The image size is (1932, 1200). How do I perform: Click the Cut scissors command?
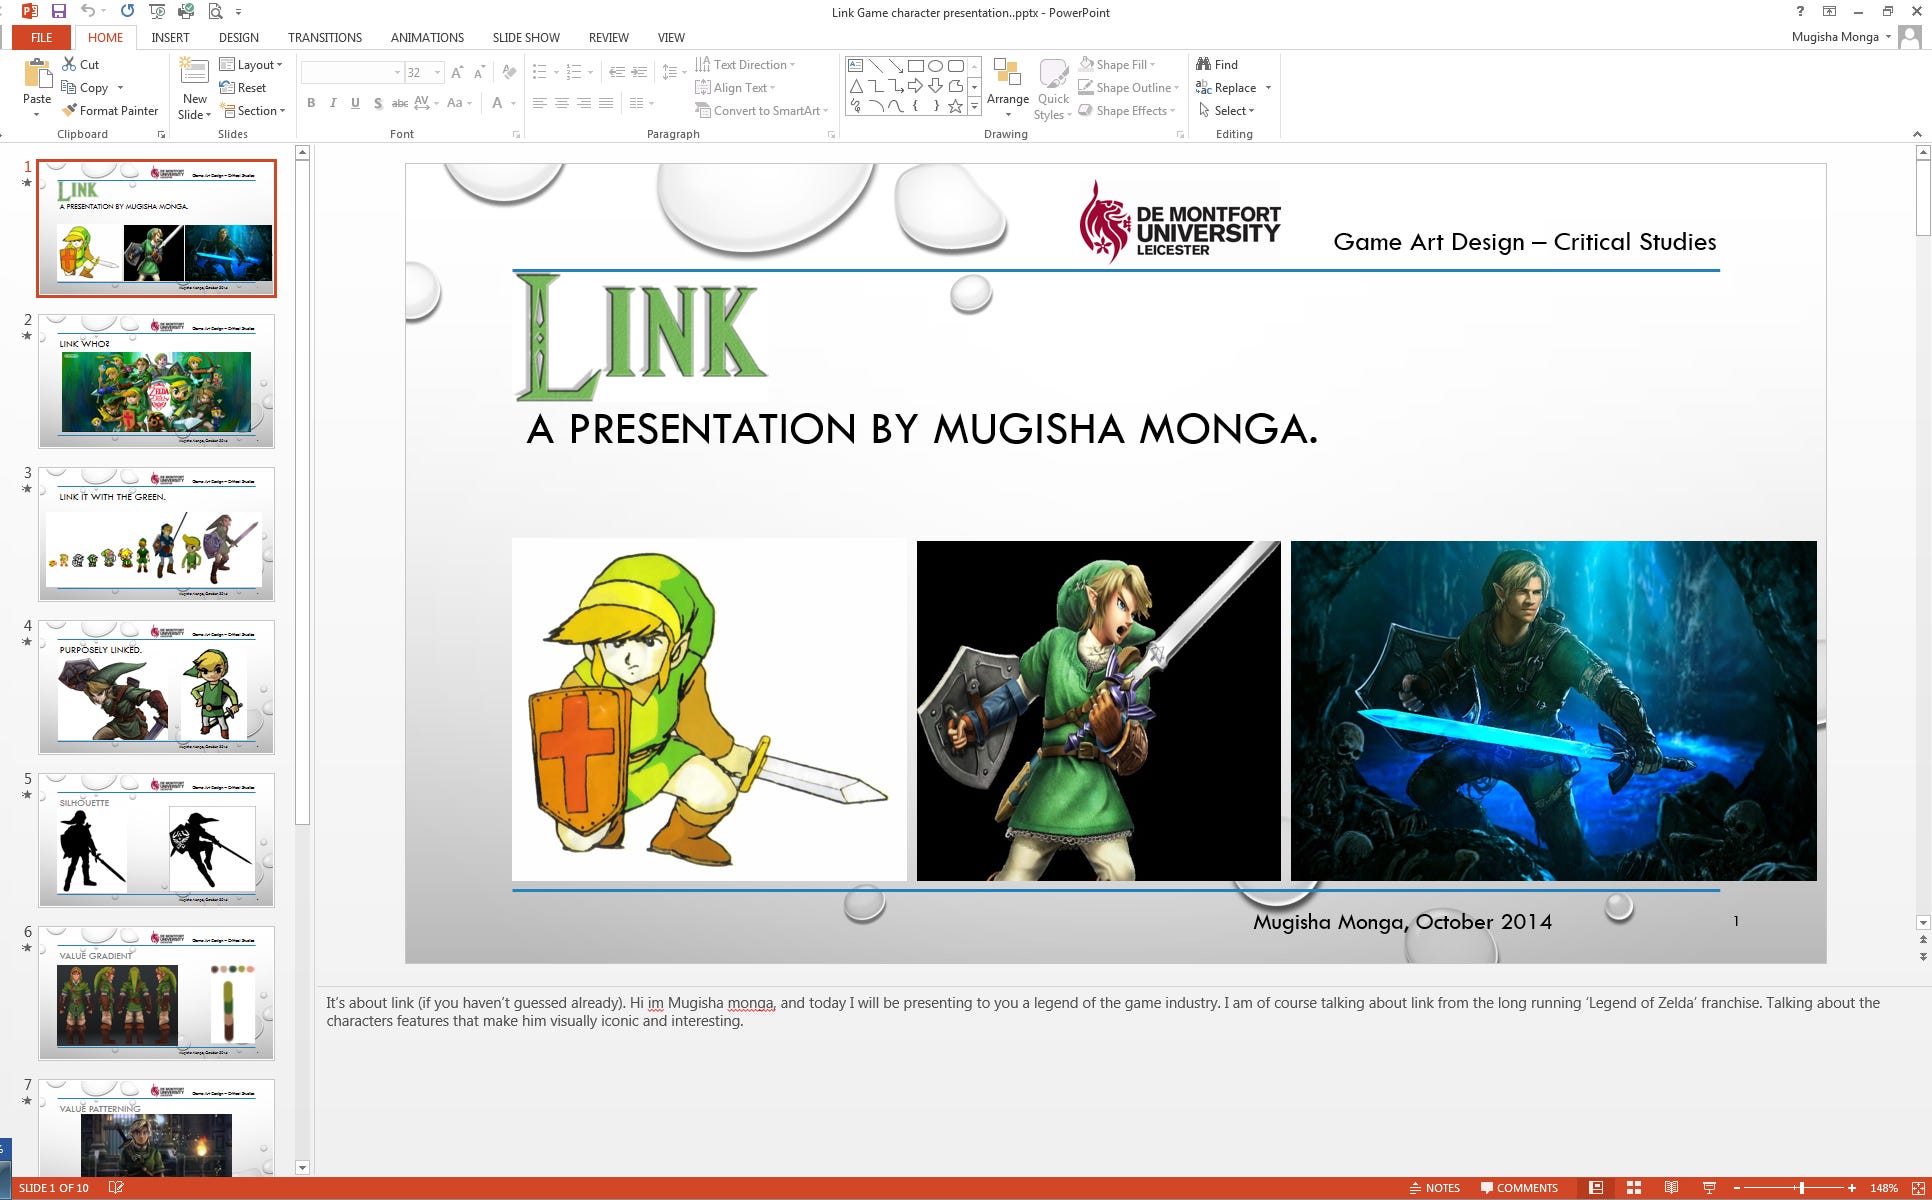coord(80,64)
